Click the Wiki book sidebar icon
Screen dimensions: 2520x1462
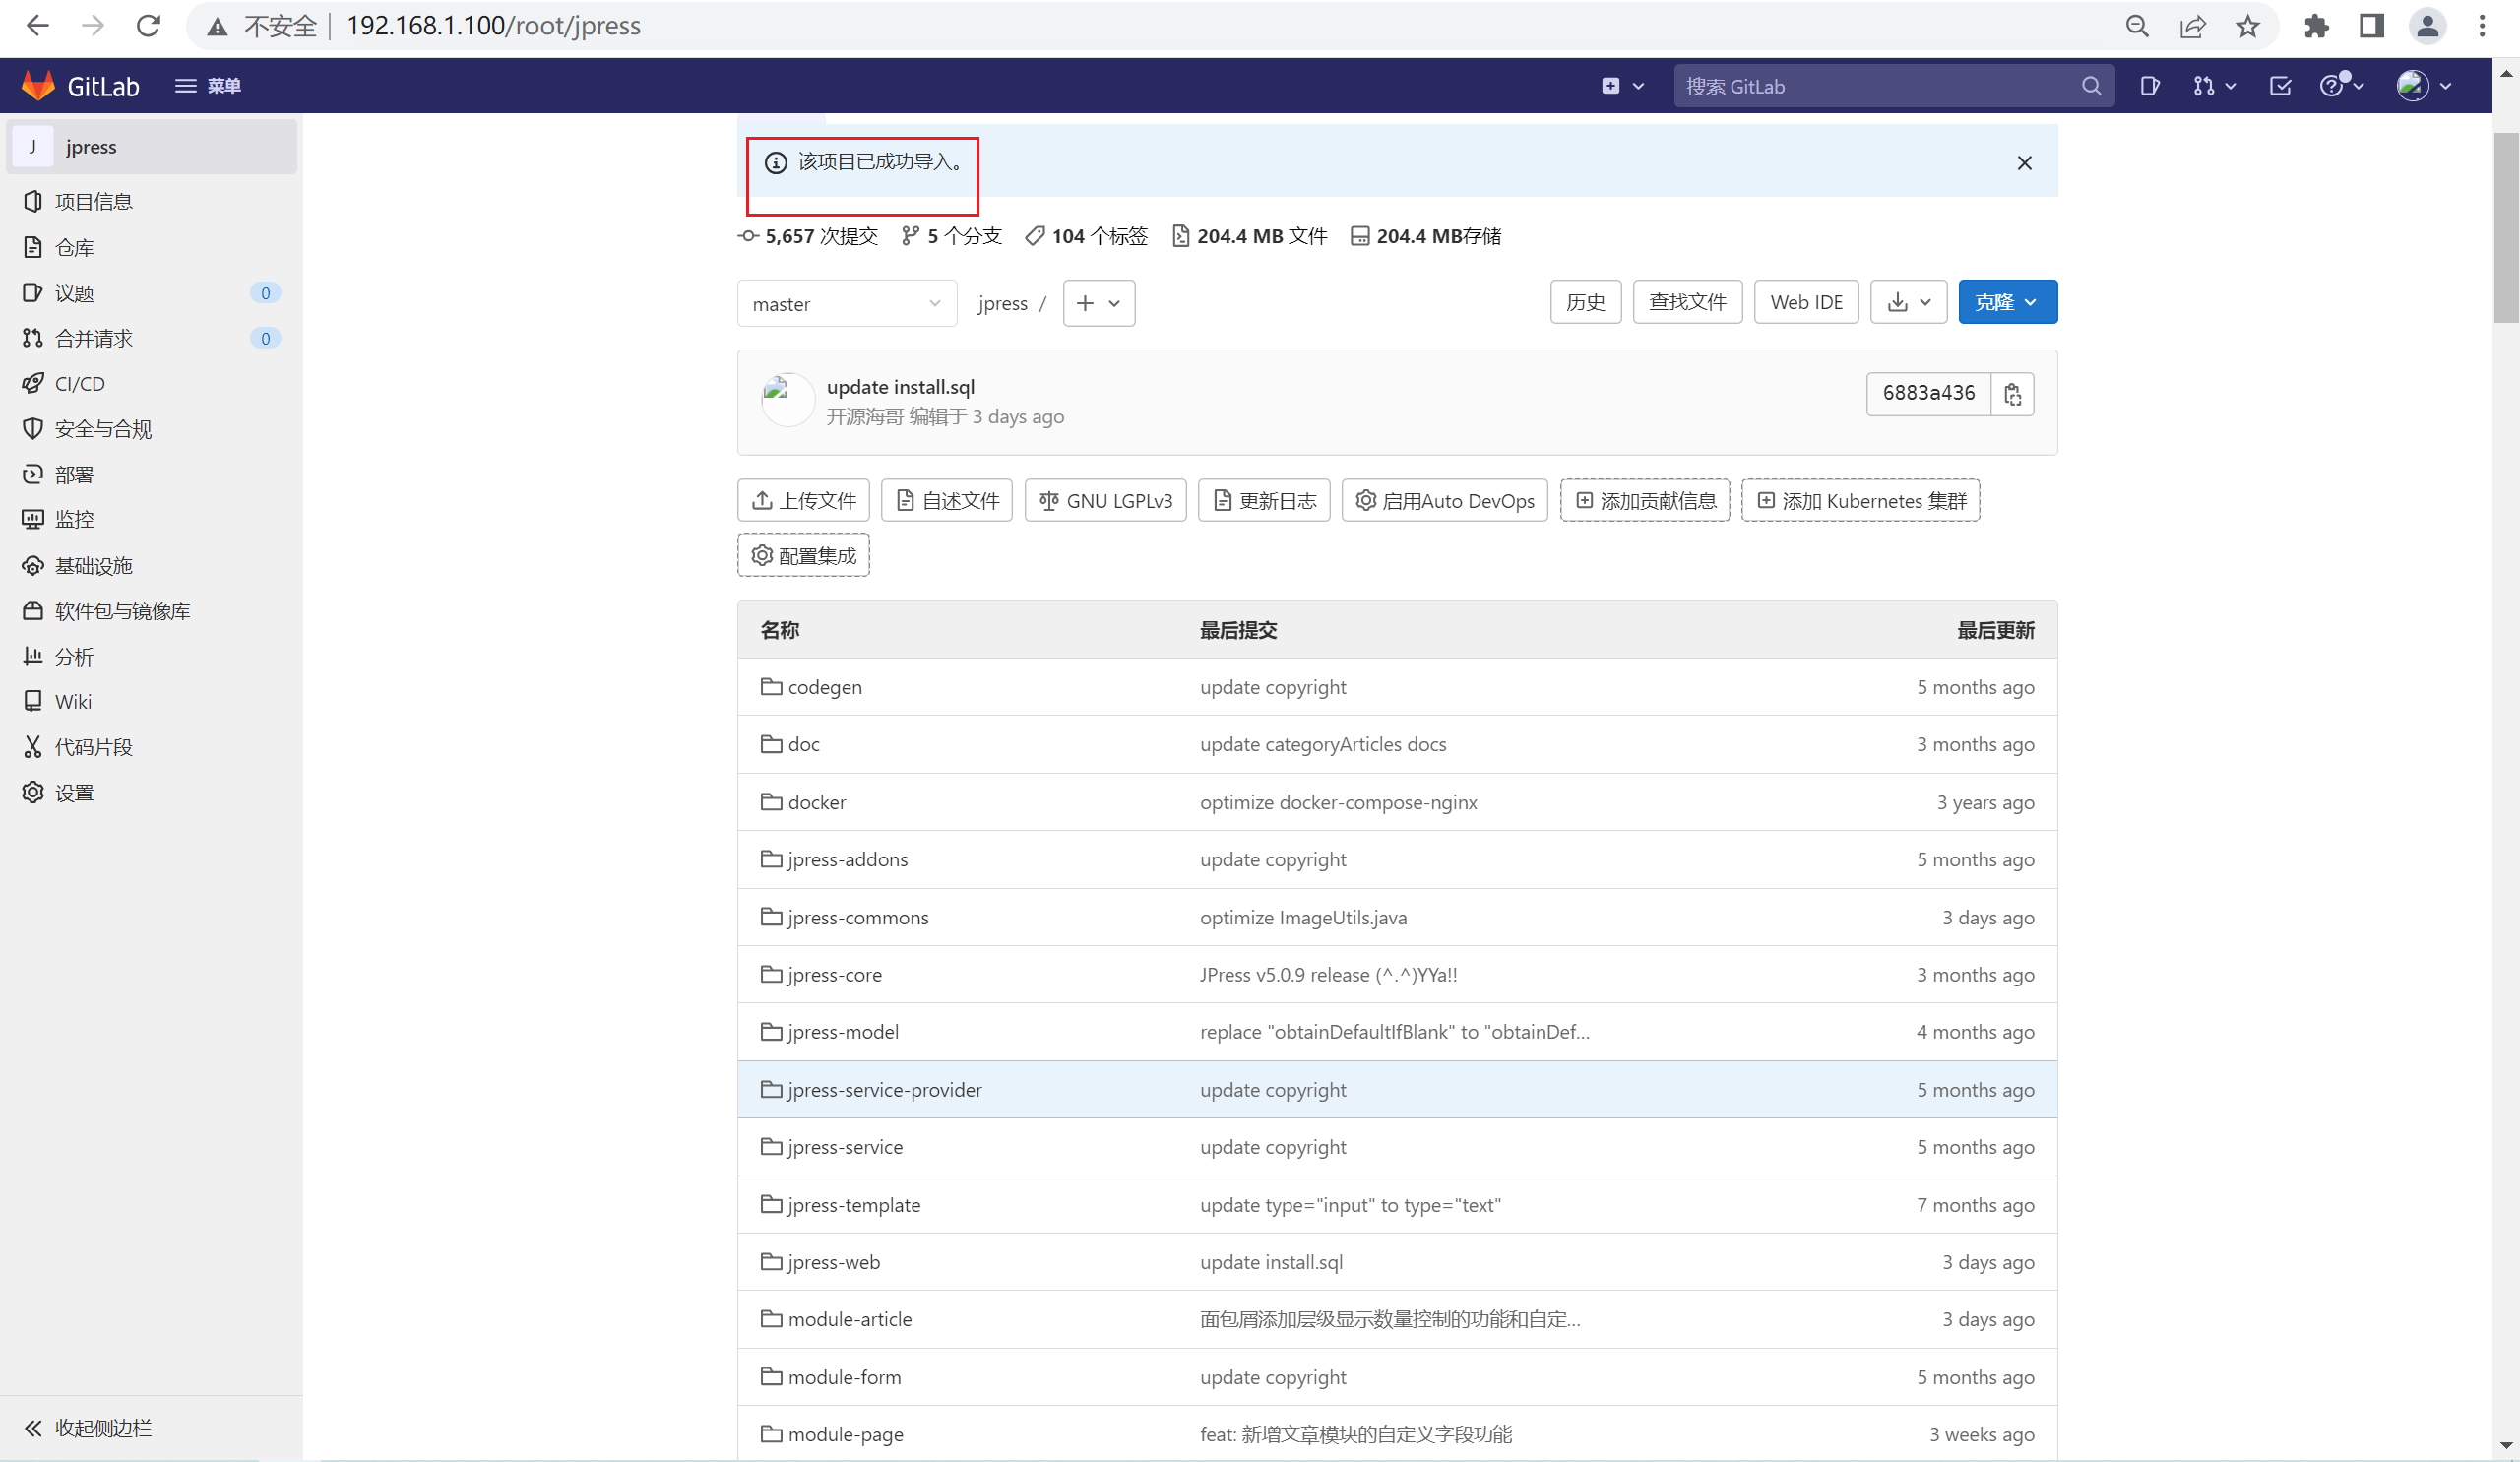tap(33, 702)
